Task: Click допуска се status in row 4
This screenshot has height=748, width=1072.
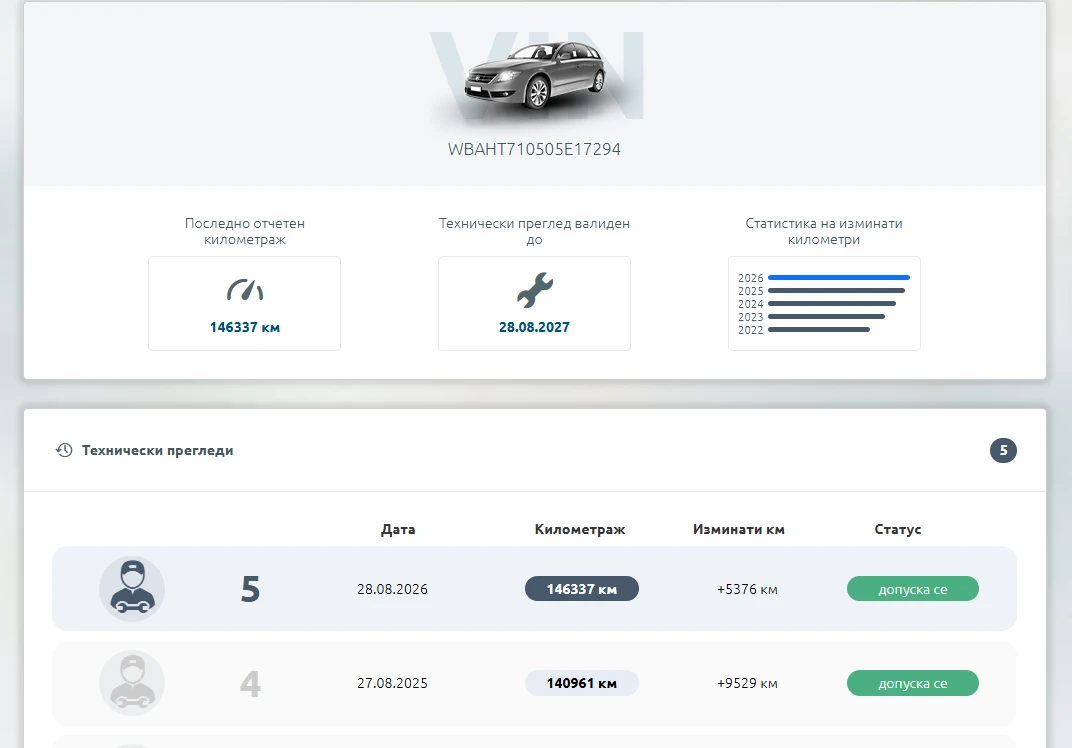Action: [x=913, y=683]
